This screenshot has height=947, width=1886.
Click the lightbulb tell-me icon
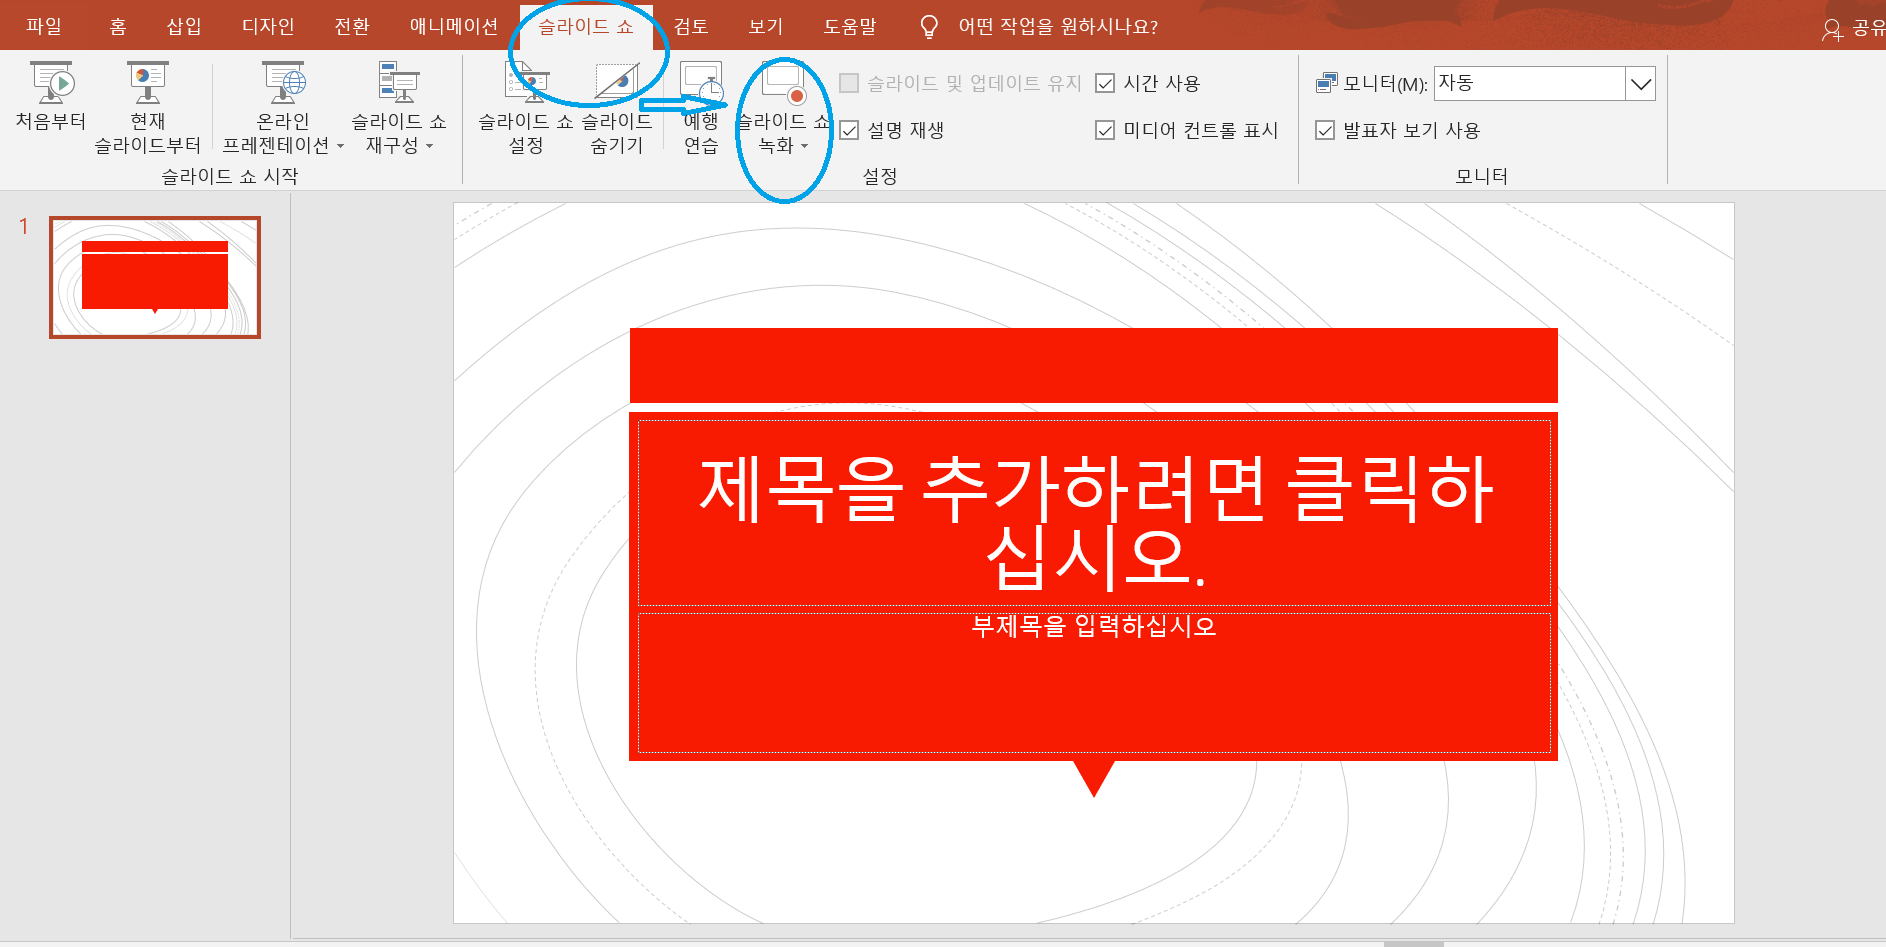point(929,27)
